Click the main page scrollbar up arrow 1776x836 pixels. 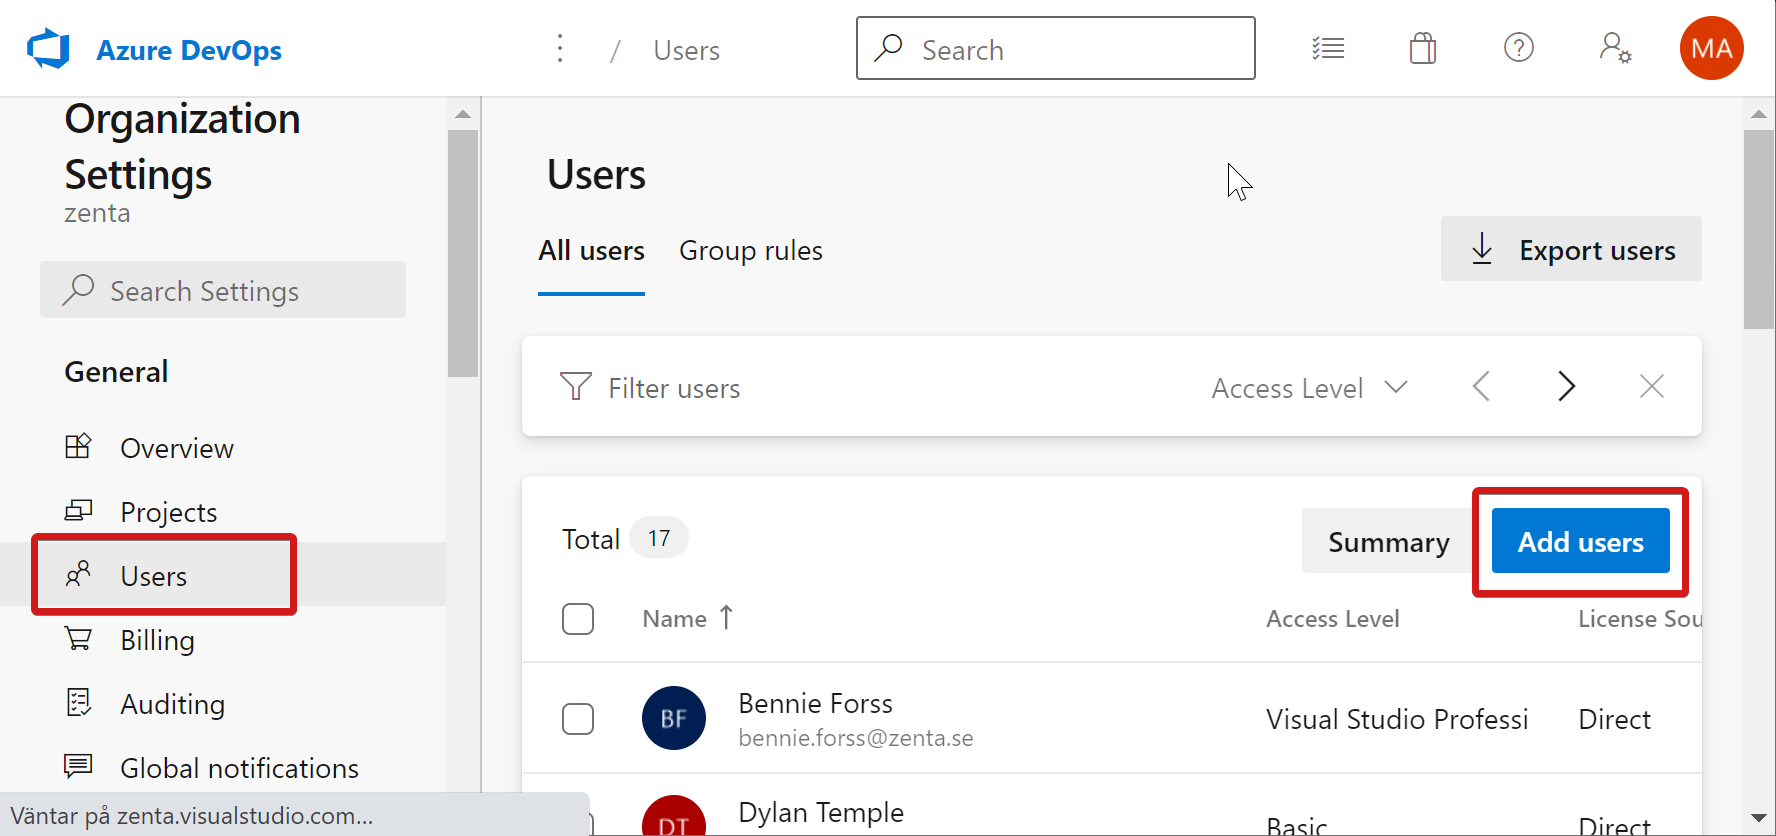(1759, 114)
